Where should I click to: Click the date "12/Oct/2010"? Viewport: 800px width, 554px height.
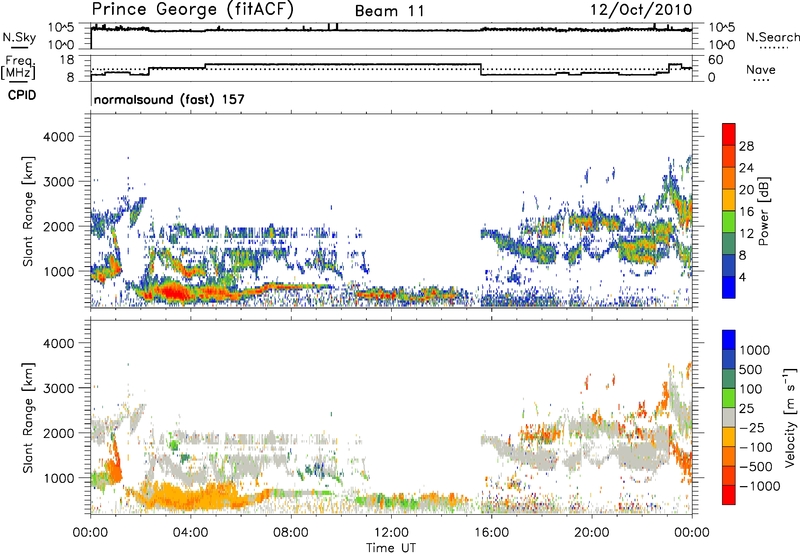click(641, 10)
